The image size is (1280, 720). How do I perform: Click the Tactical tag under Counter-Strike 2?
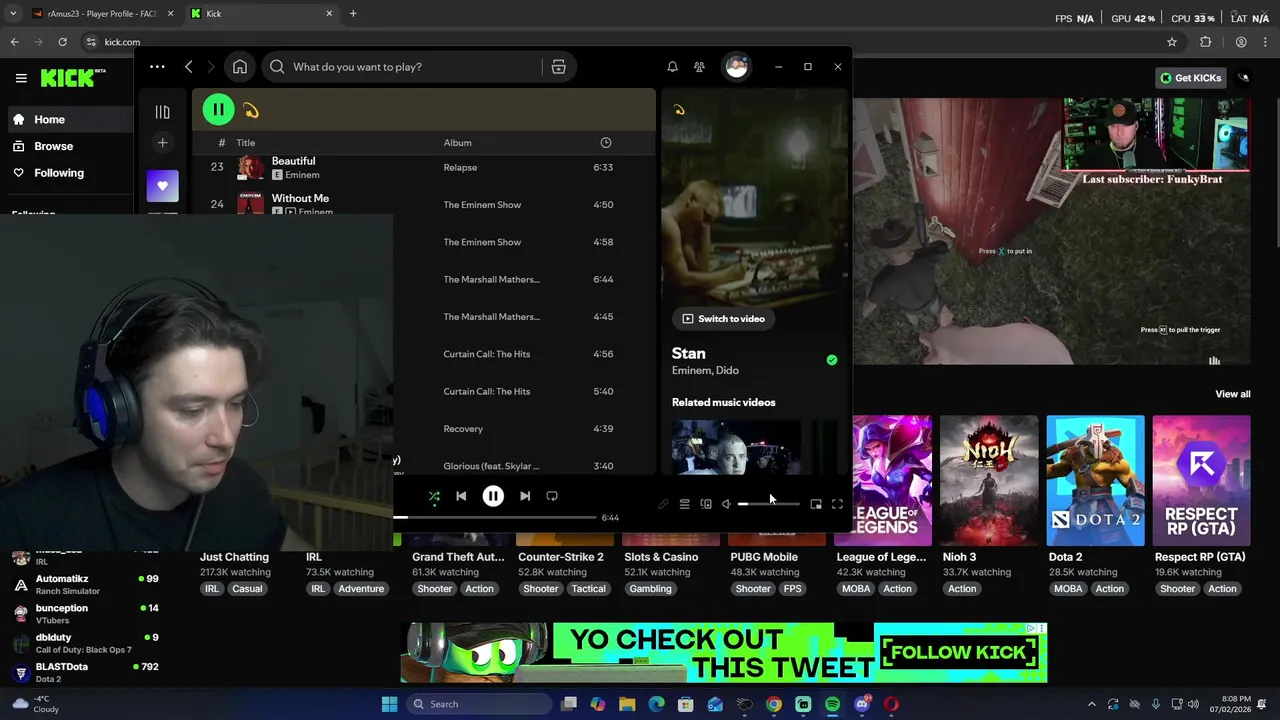point(588,589)
